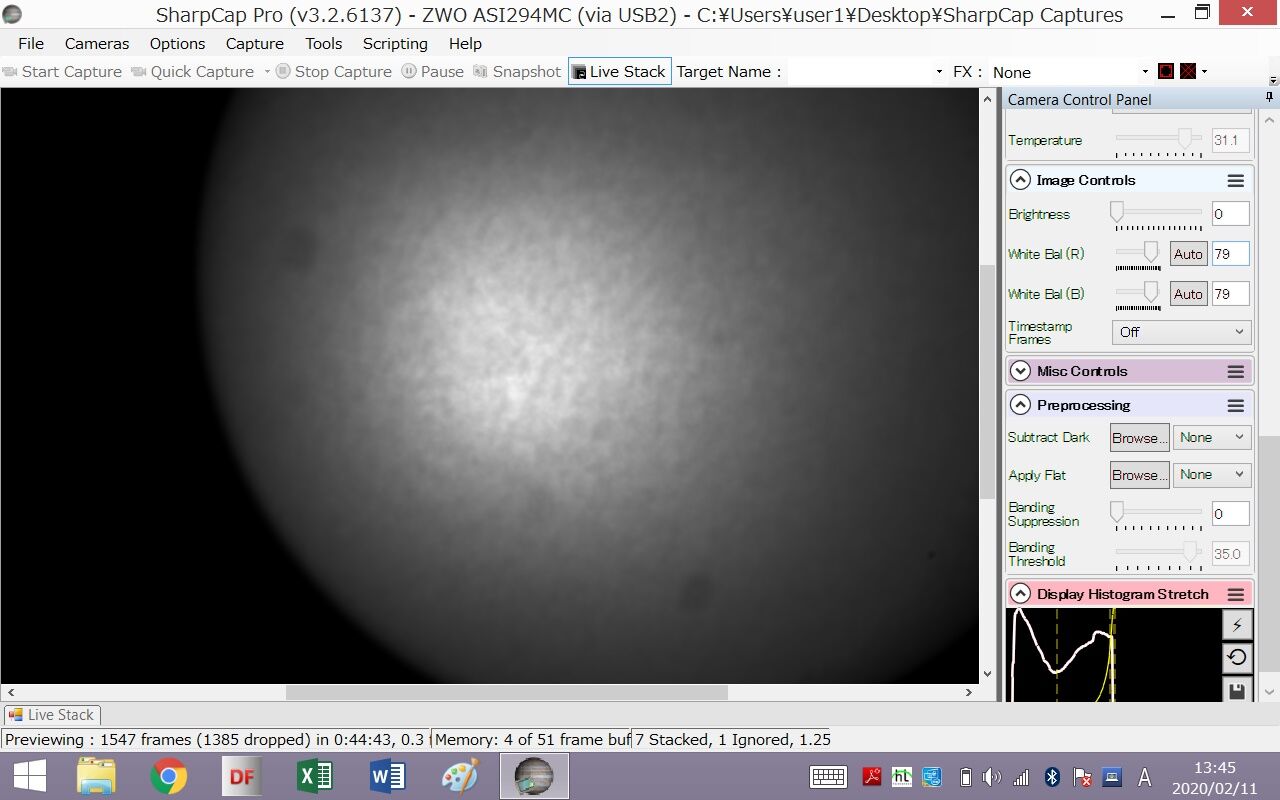Collapse the Image Controls section
Image resolution: width=1280 pixels, height=800 pixels.
(1020, 180)
